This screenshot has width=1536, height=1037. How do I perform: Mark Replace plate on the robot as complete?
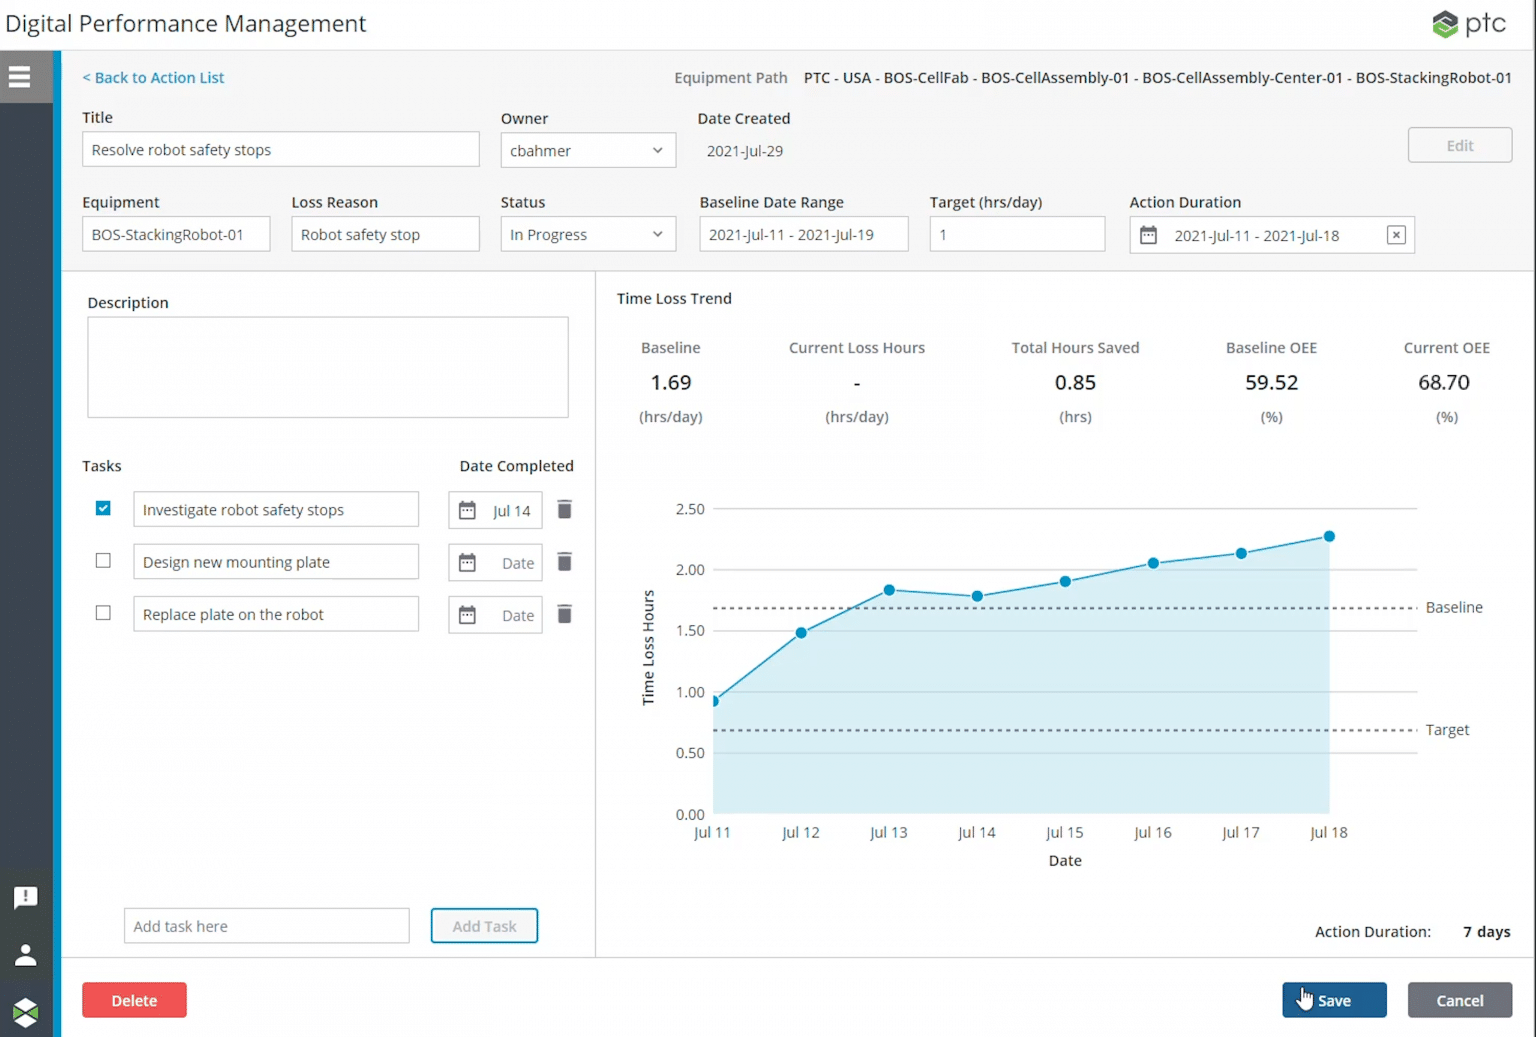(x=102, y=613)
